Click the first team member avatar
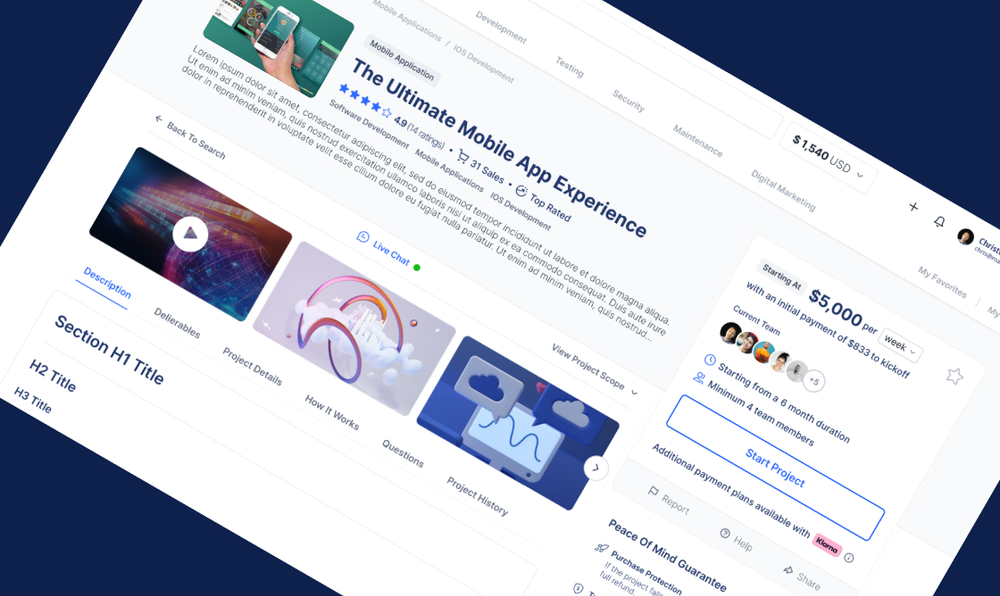The height and width of the screenshot is (596, 1000). [730, 333]
